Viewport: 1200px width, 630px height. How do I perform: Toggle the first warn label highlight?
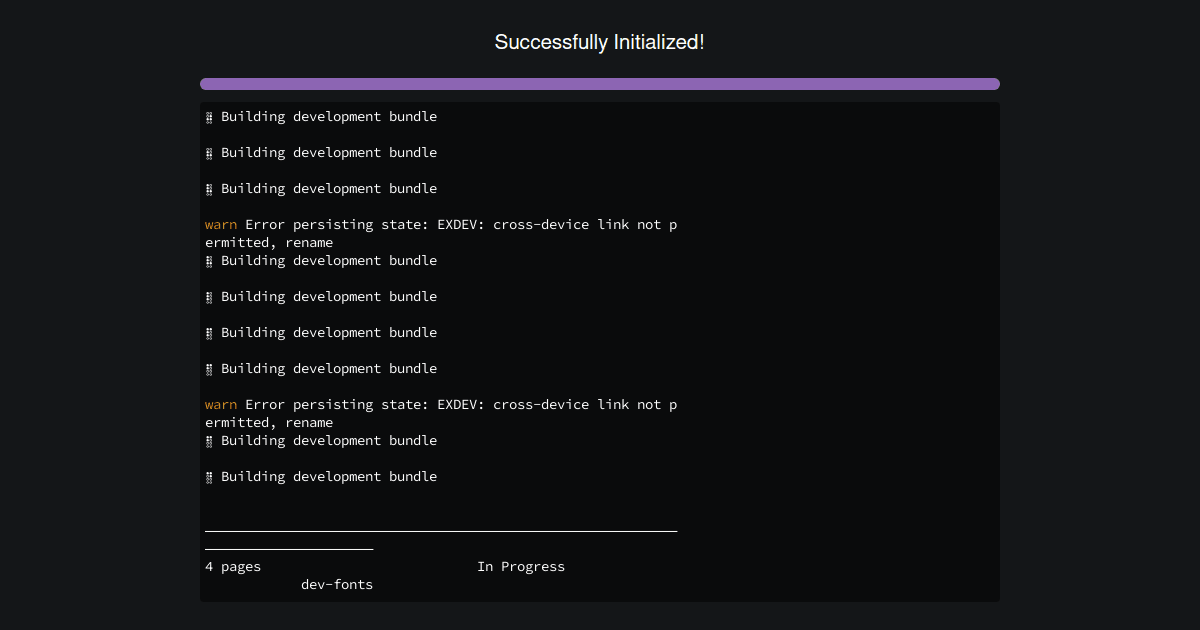(220, 224)
